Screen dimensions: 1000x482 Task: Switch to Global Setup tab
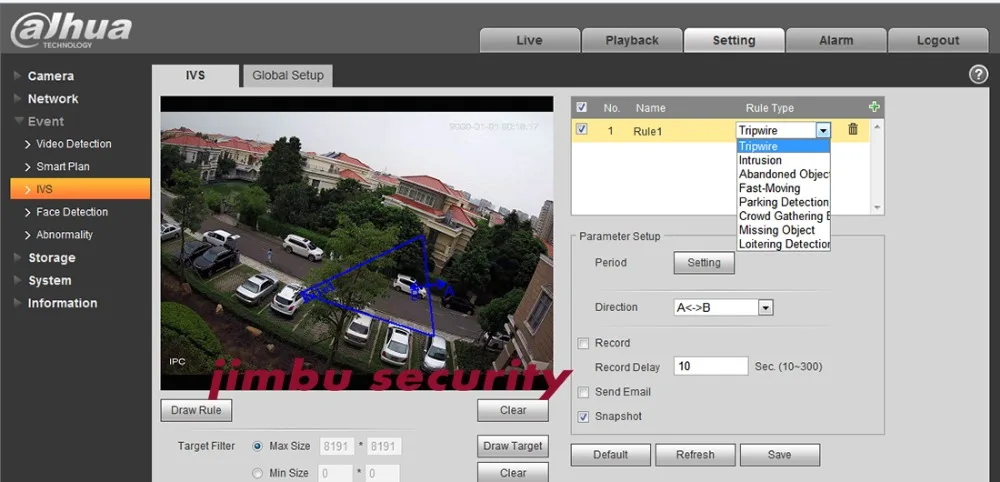(x=288, y=75)
